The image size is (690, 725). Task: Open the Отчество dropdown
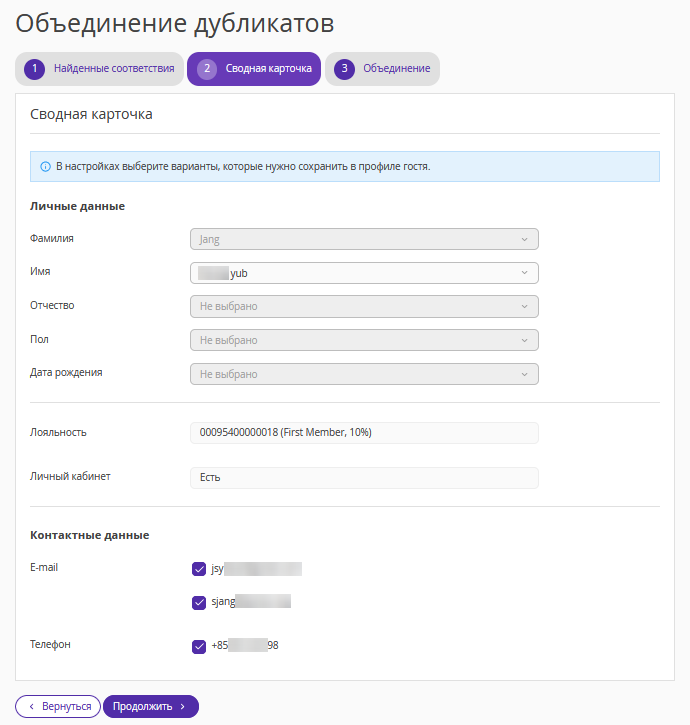[364, 306]
